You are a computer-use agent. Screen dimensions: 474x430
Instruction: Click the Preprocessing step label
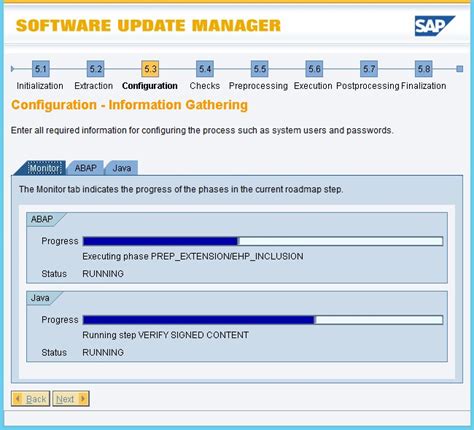(x=258, y=86)
